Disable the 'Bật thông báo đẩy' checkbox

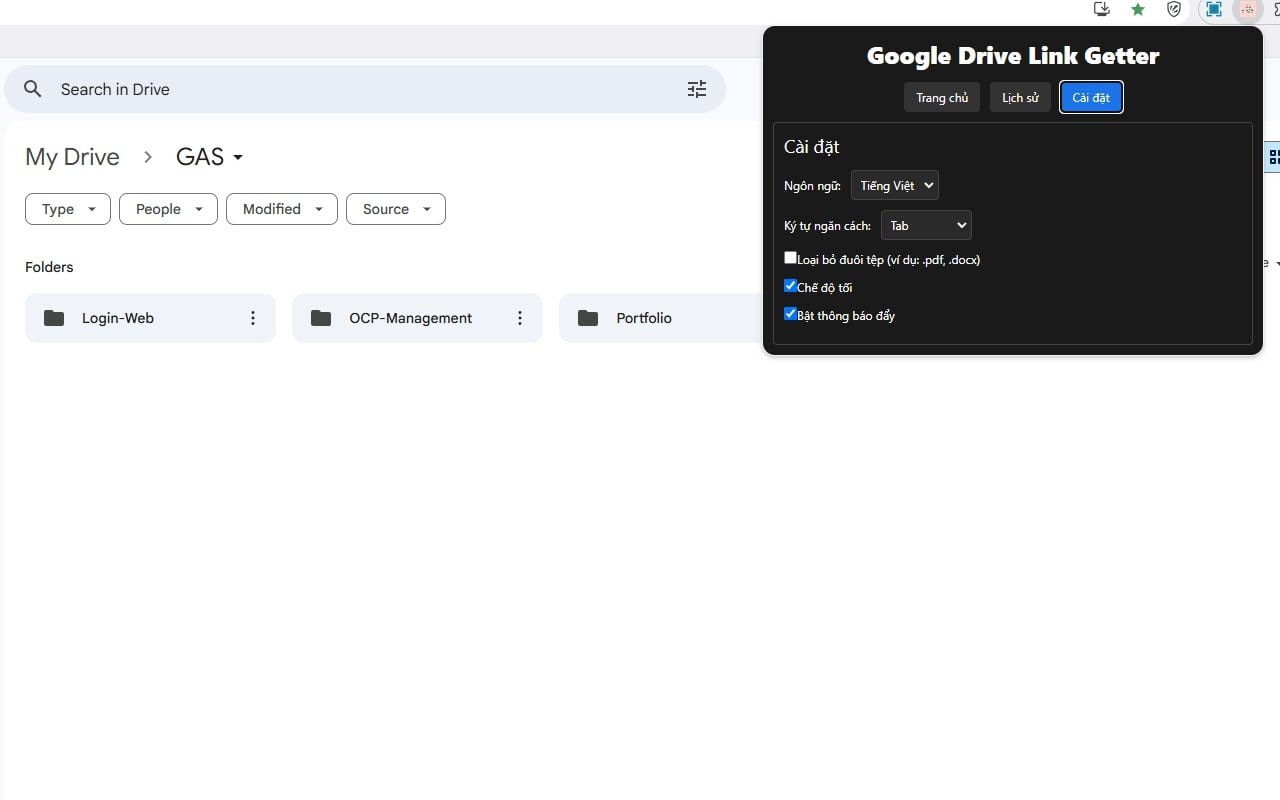click(791, 314)
